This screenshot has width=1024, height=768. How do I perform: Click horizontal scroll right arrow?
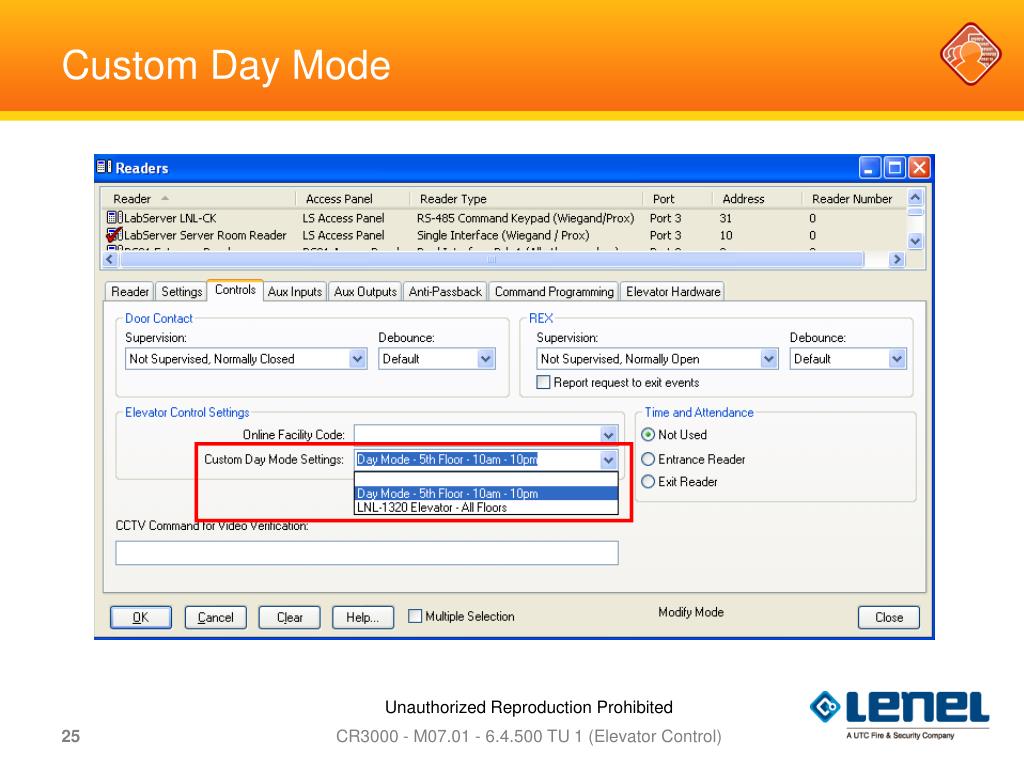pyautogui.click(x=897, y=260)
